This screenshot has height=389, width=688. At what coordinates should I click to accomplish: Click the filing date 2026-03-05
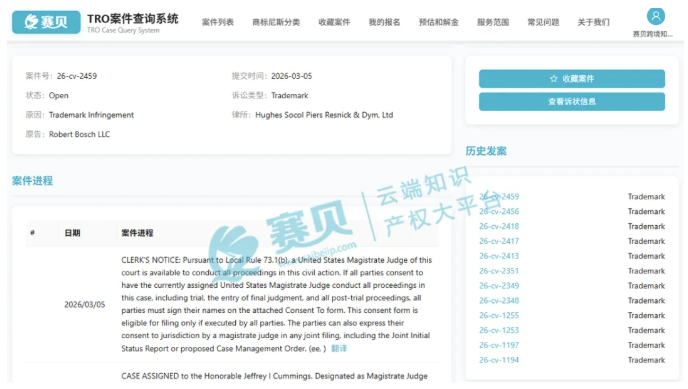tap(291, 76)
